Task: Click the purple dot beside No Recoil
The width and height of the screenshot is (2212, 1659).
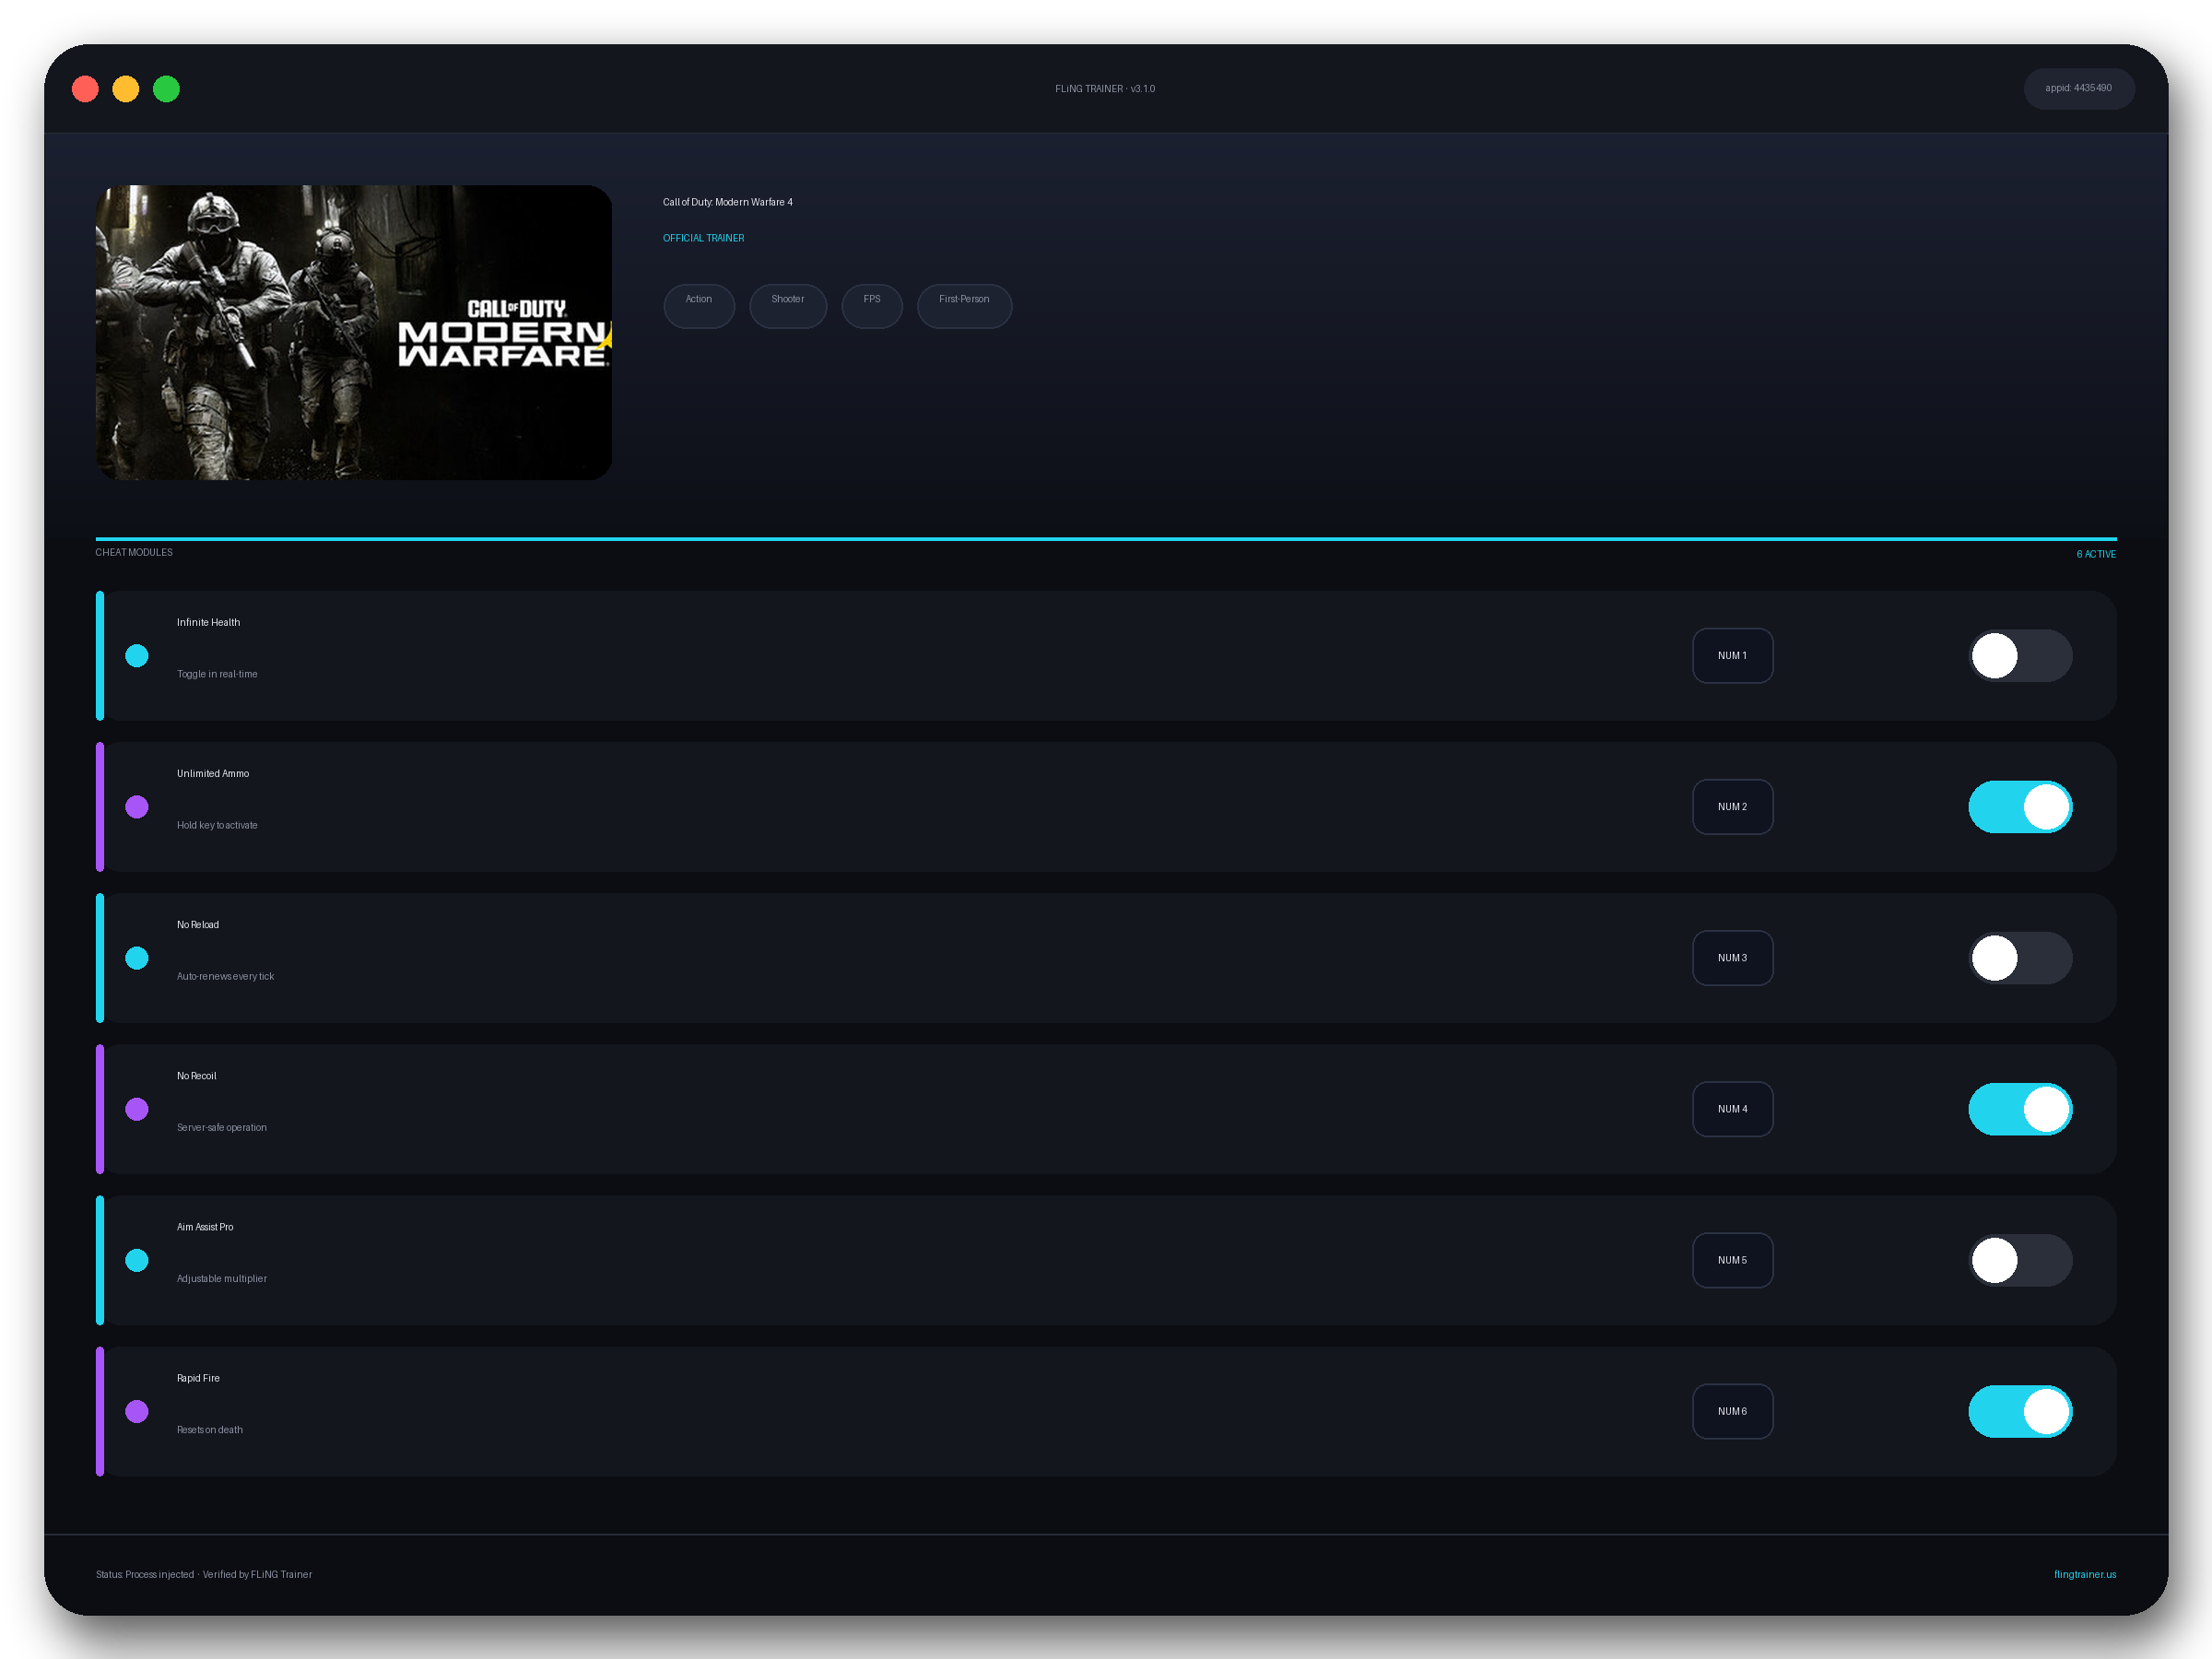Action: coord(137,1109)
